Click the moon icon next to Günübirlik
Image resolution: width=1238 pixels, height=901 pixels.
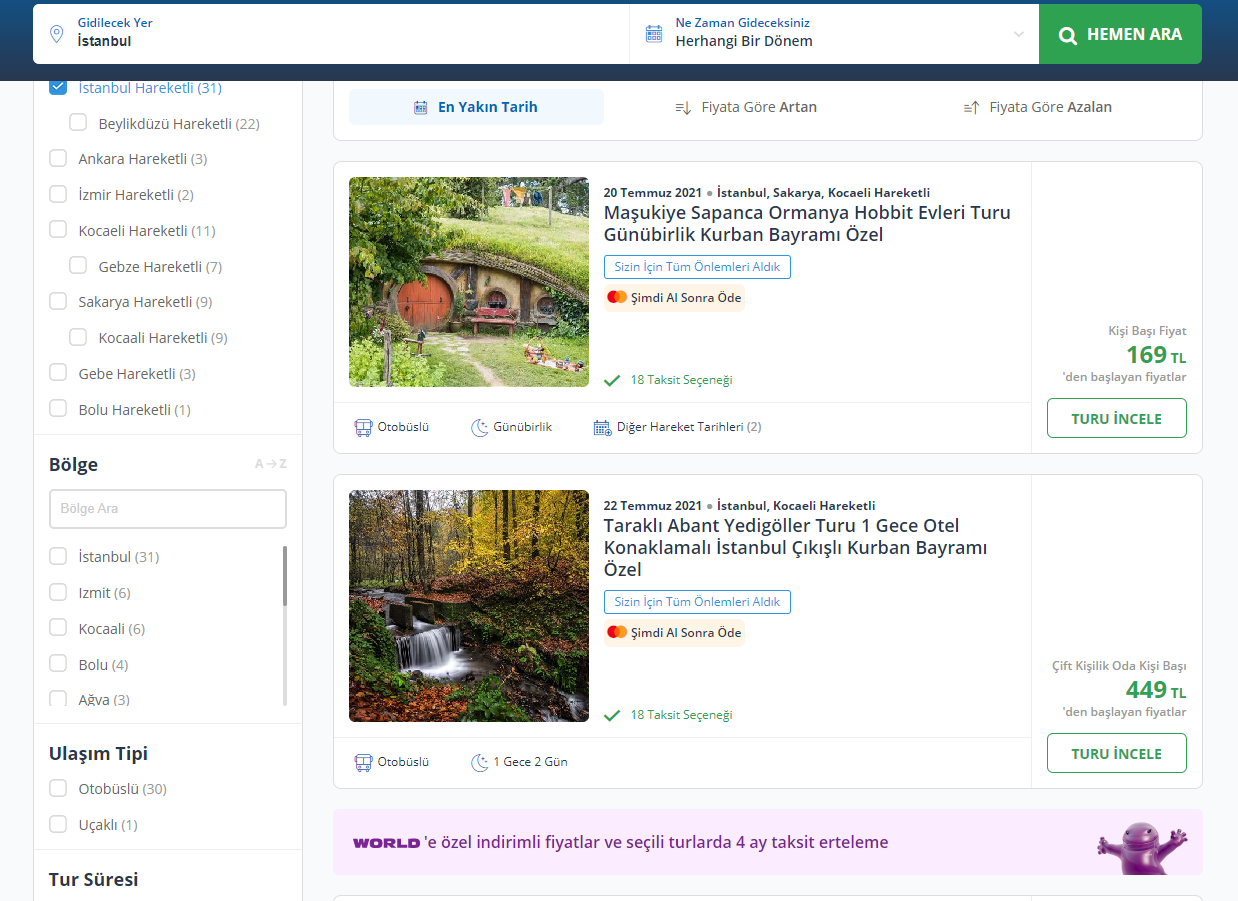pos(479,427)
